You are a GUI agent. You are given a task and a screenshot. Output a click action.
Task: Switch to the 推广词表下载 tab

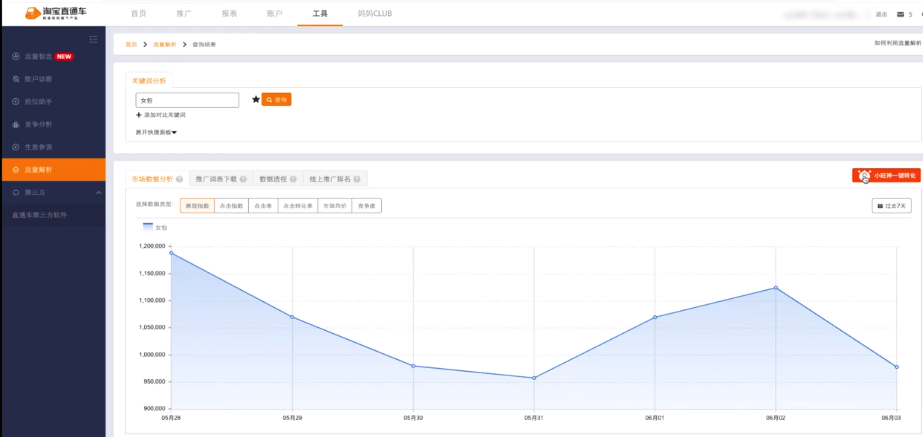[x=221, y=179]
